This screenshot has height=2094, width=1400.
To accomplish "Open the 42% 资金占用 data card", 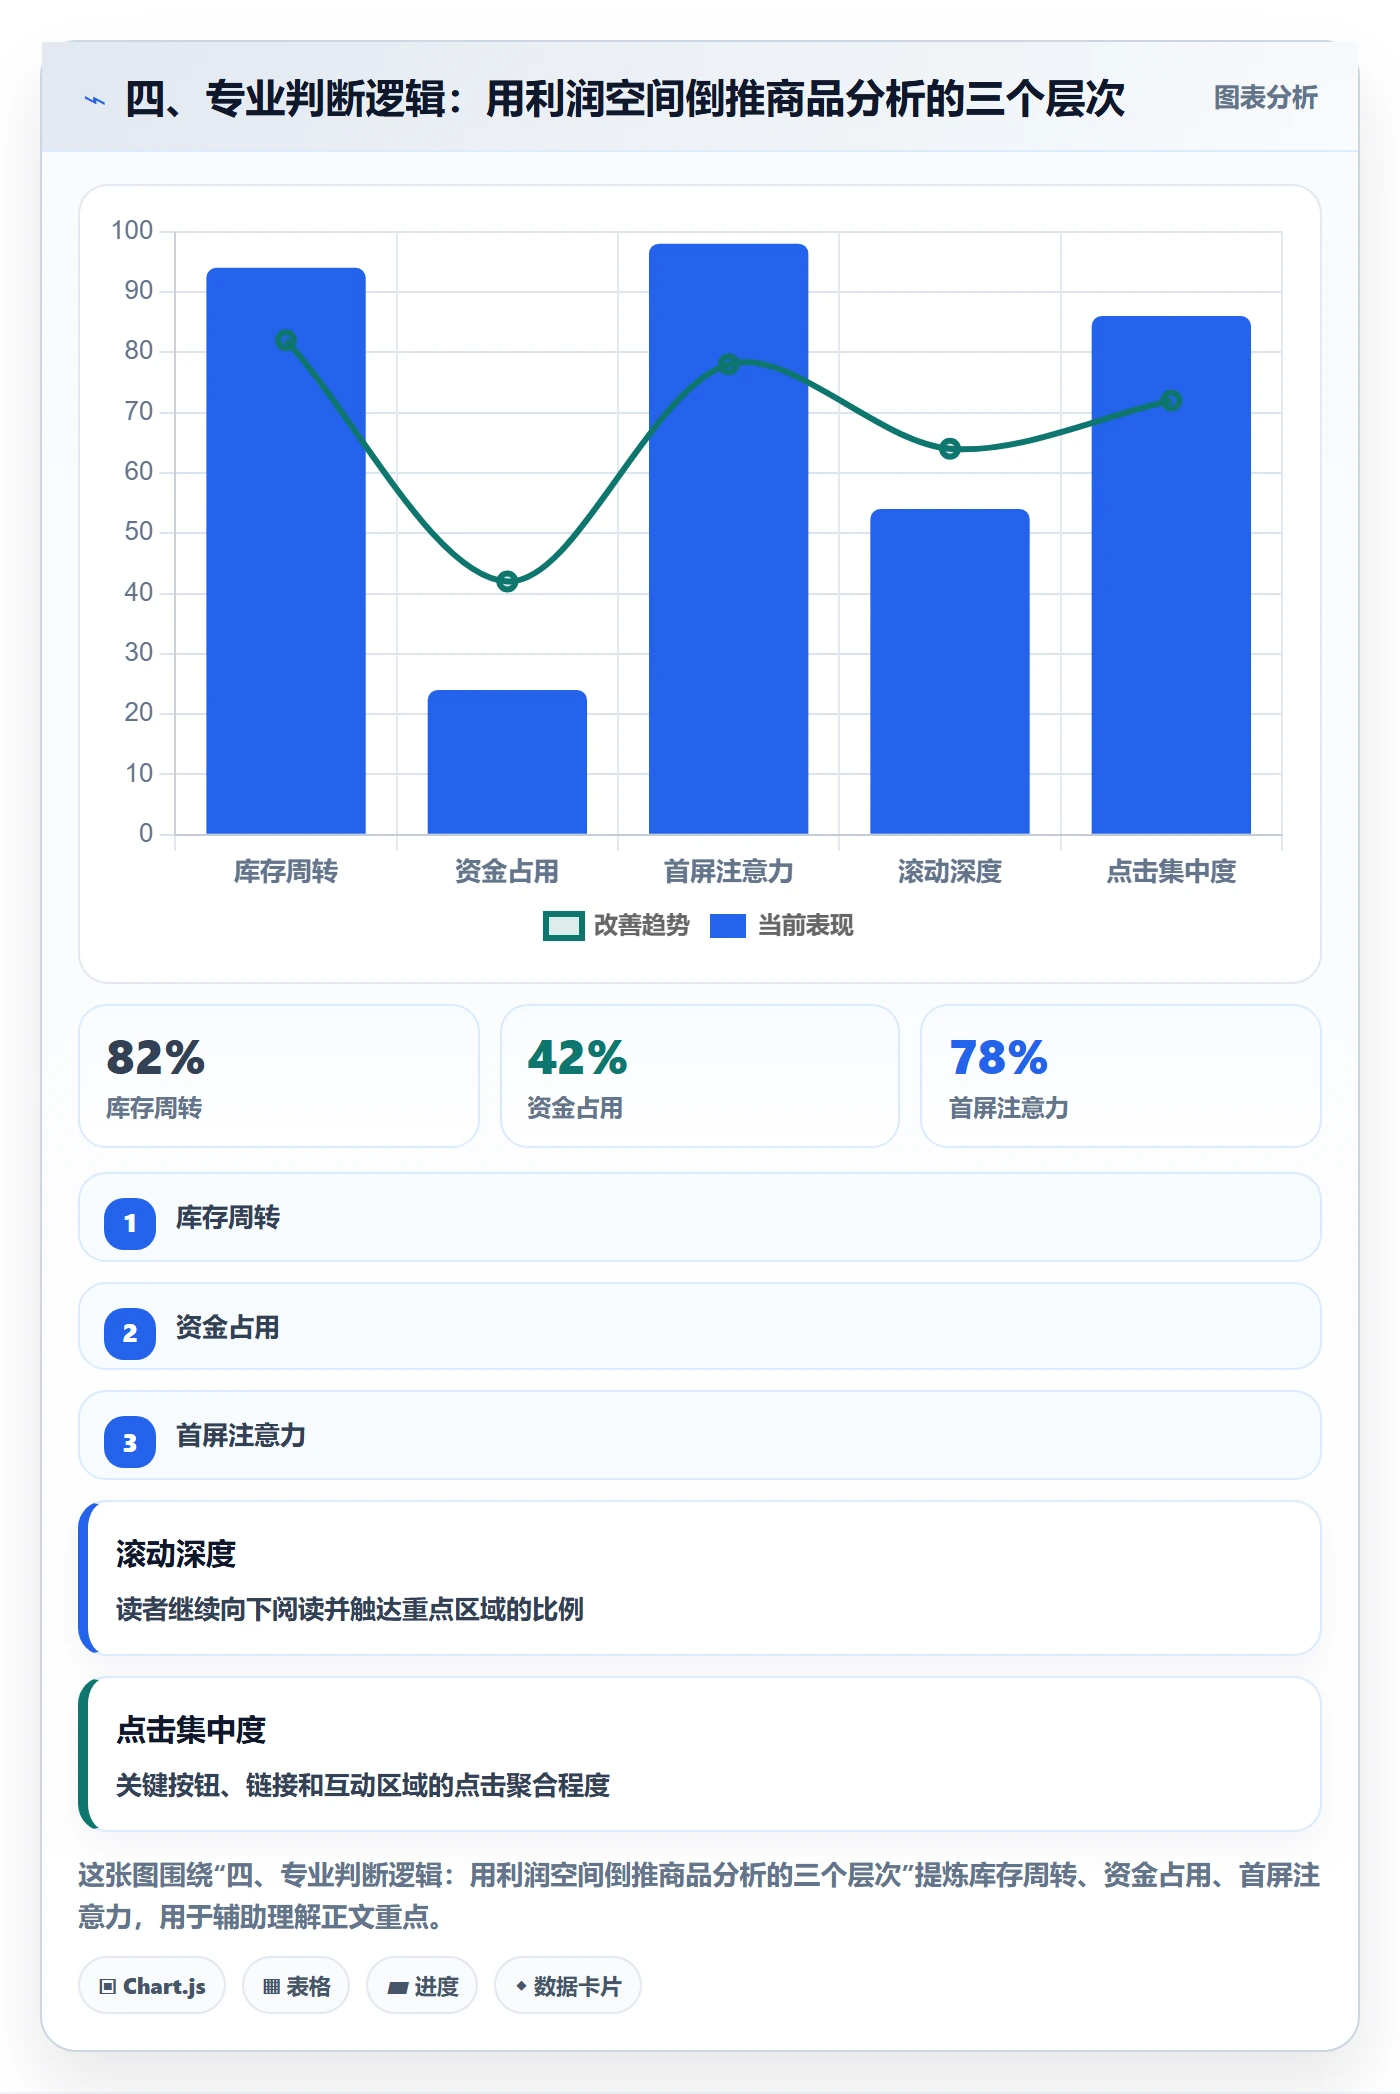I will point(700,1076).
